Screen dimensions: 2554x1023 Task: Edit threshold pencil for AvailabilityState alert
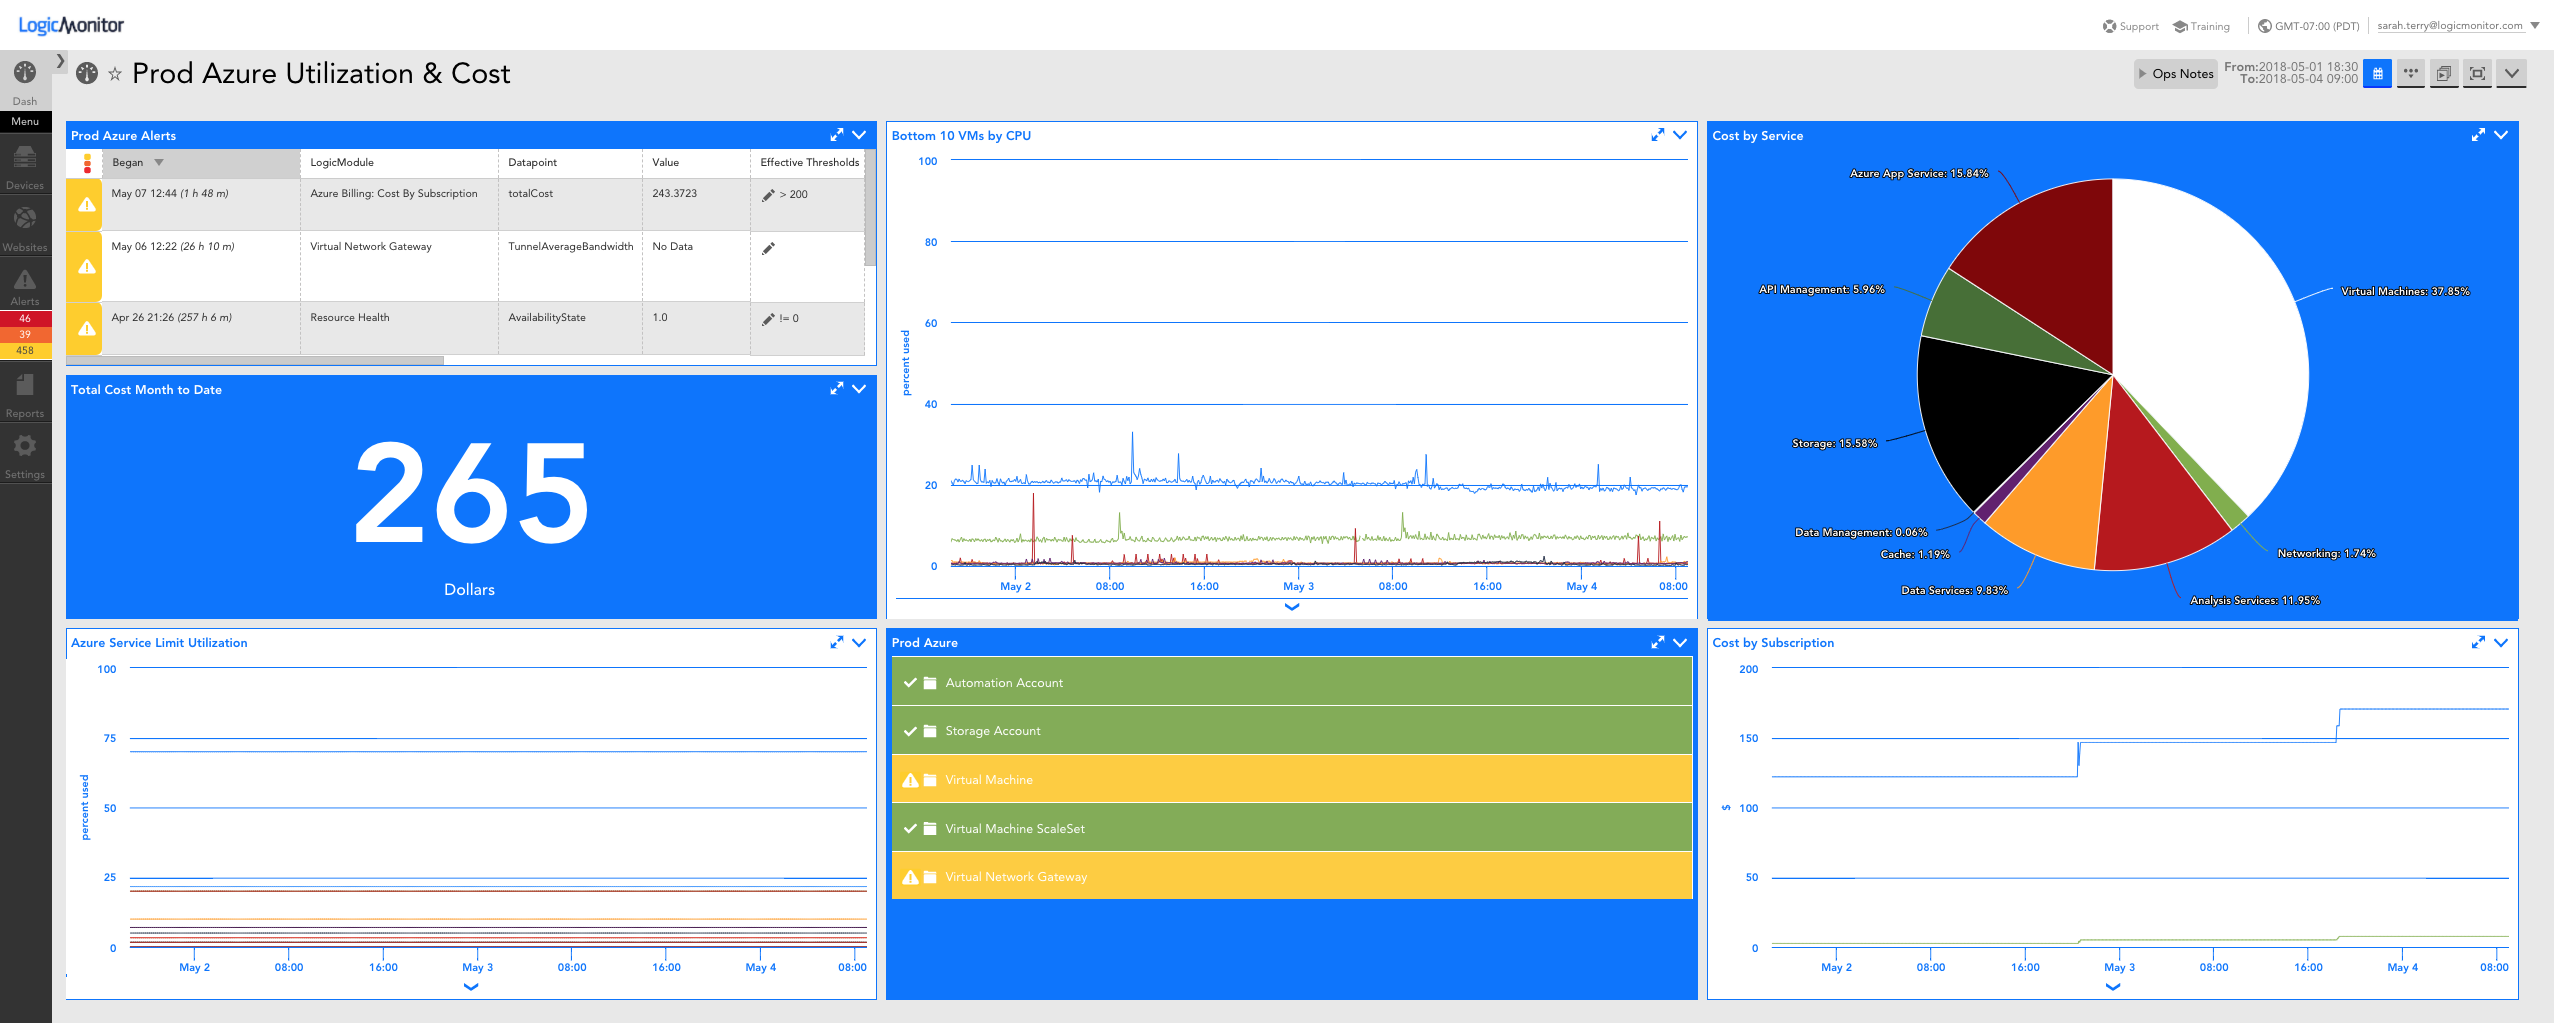pyautogui.click(x=768, y=319)
